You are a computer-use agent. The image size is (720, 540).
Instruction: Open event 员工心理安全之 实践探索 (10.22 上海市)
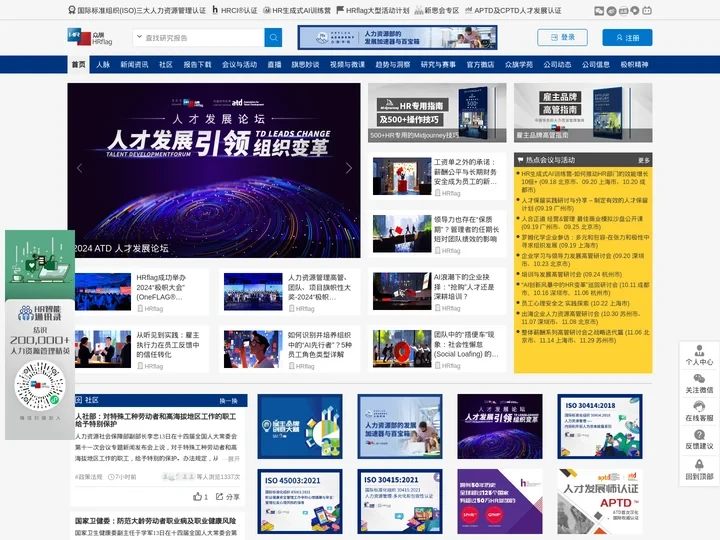pyautogui.click(x=575, y=303)
